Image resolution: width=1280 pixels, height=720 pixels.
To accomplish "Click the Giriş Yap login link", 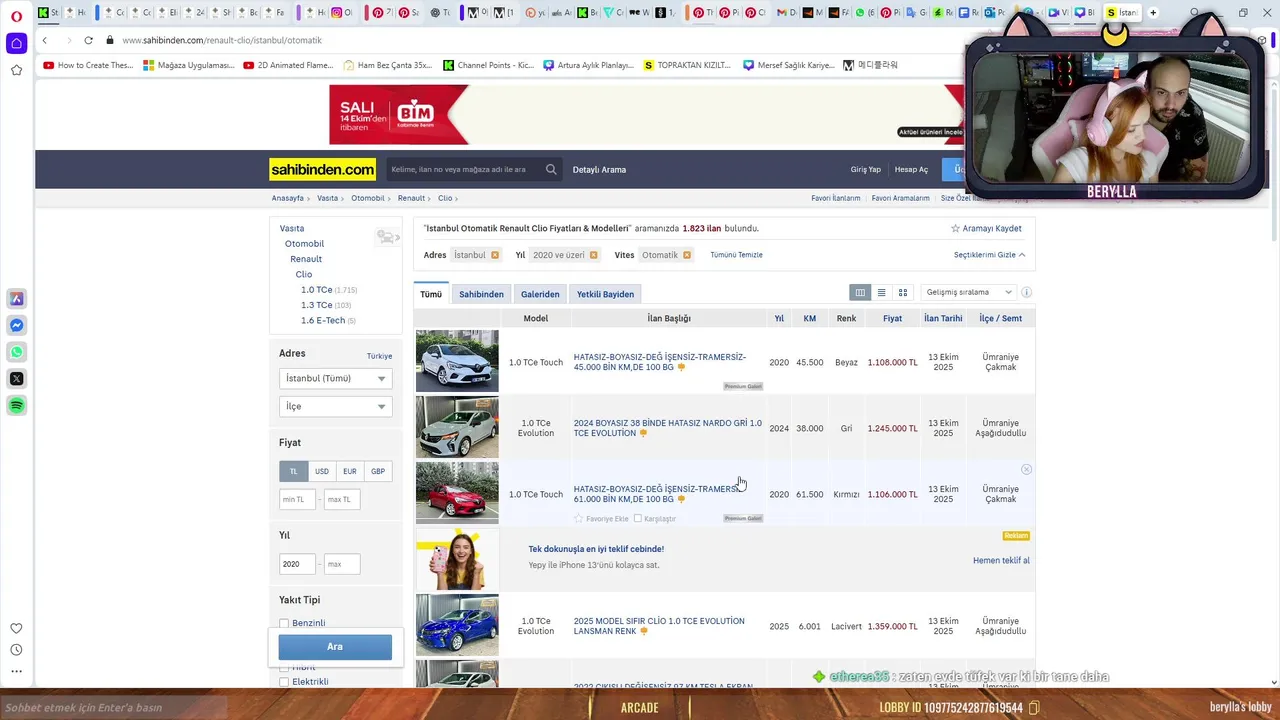I will pos(865,170).
